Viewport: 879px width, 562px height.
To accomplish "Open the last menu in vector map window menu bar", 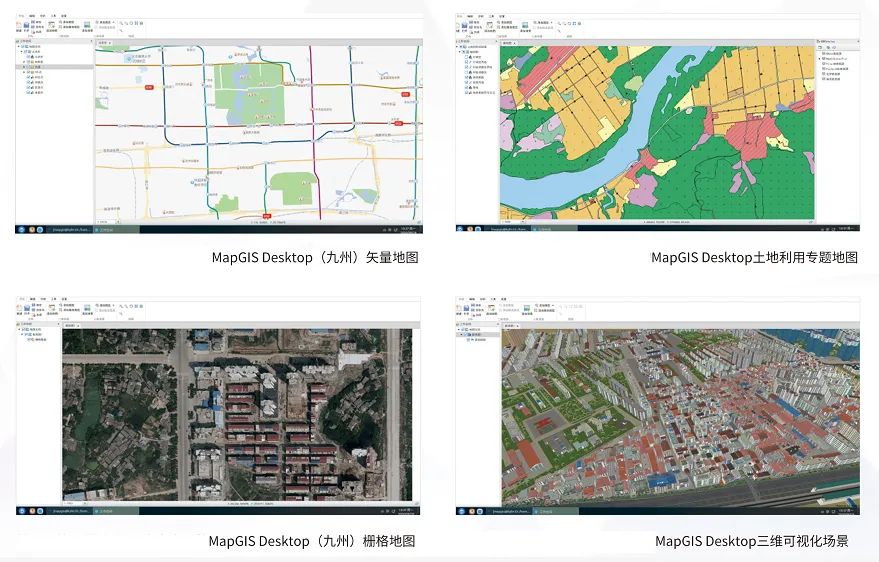I will tap(64, 16).
